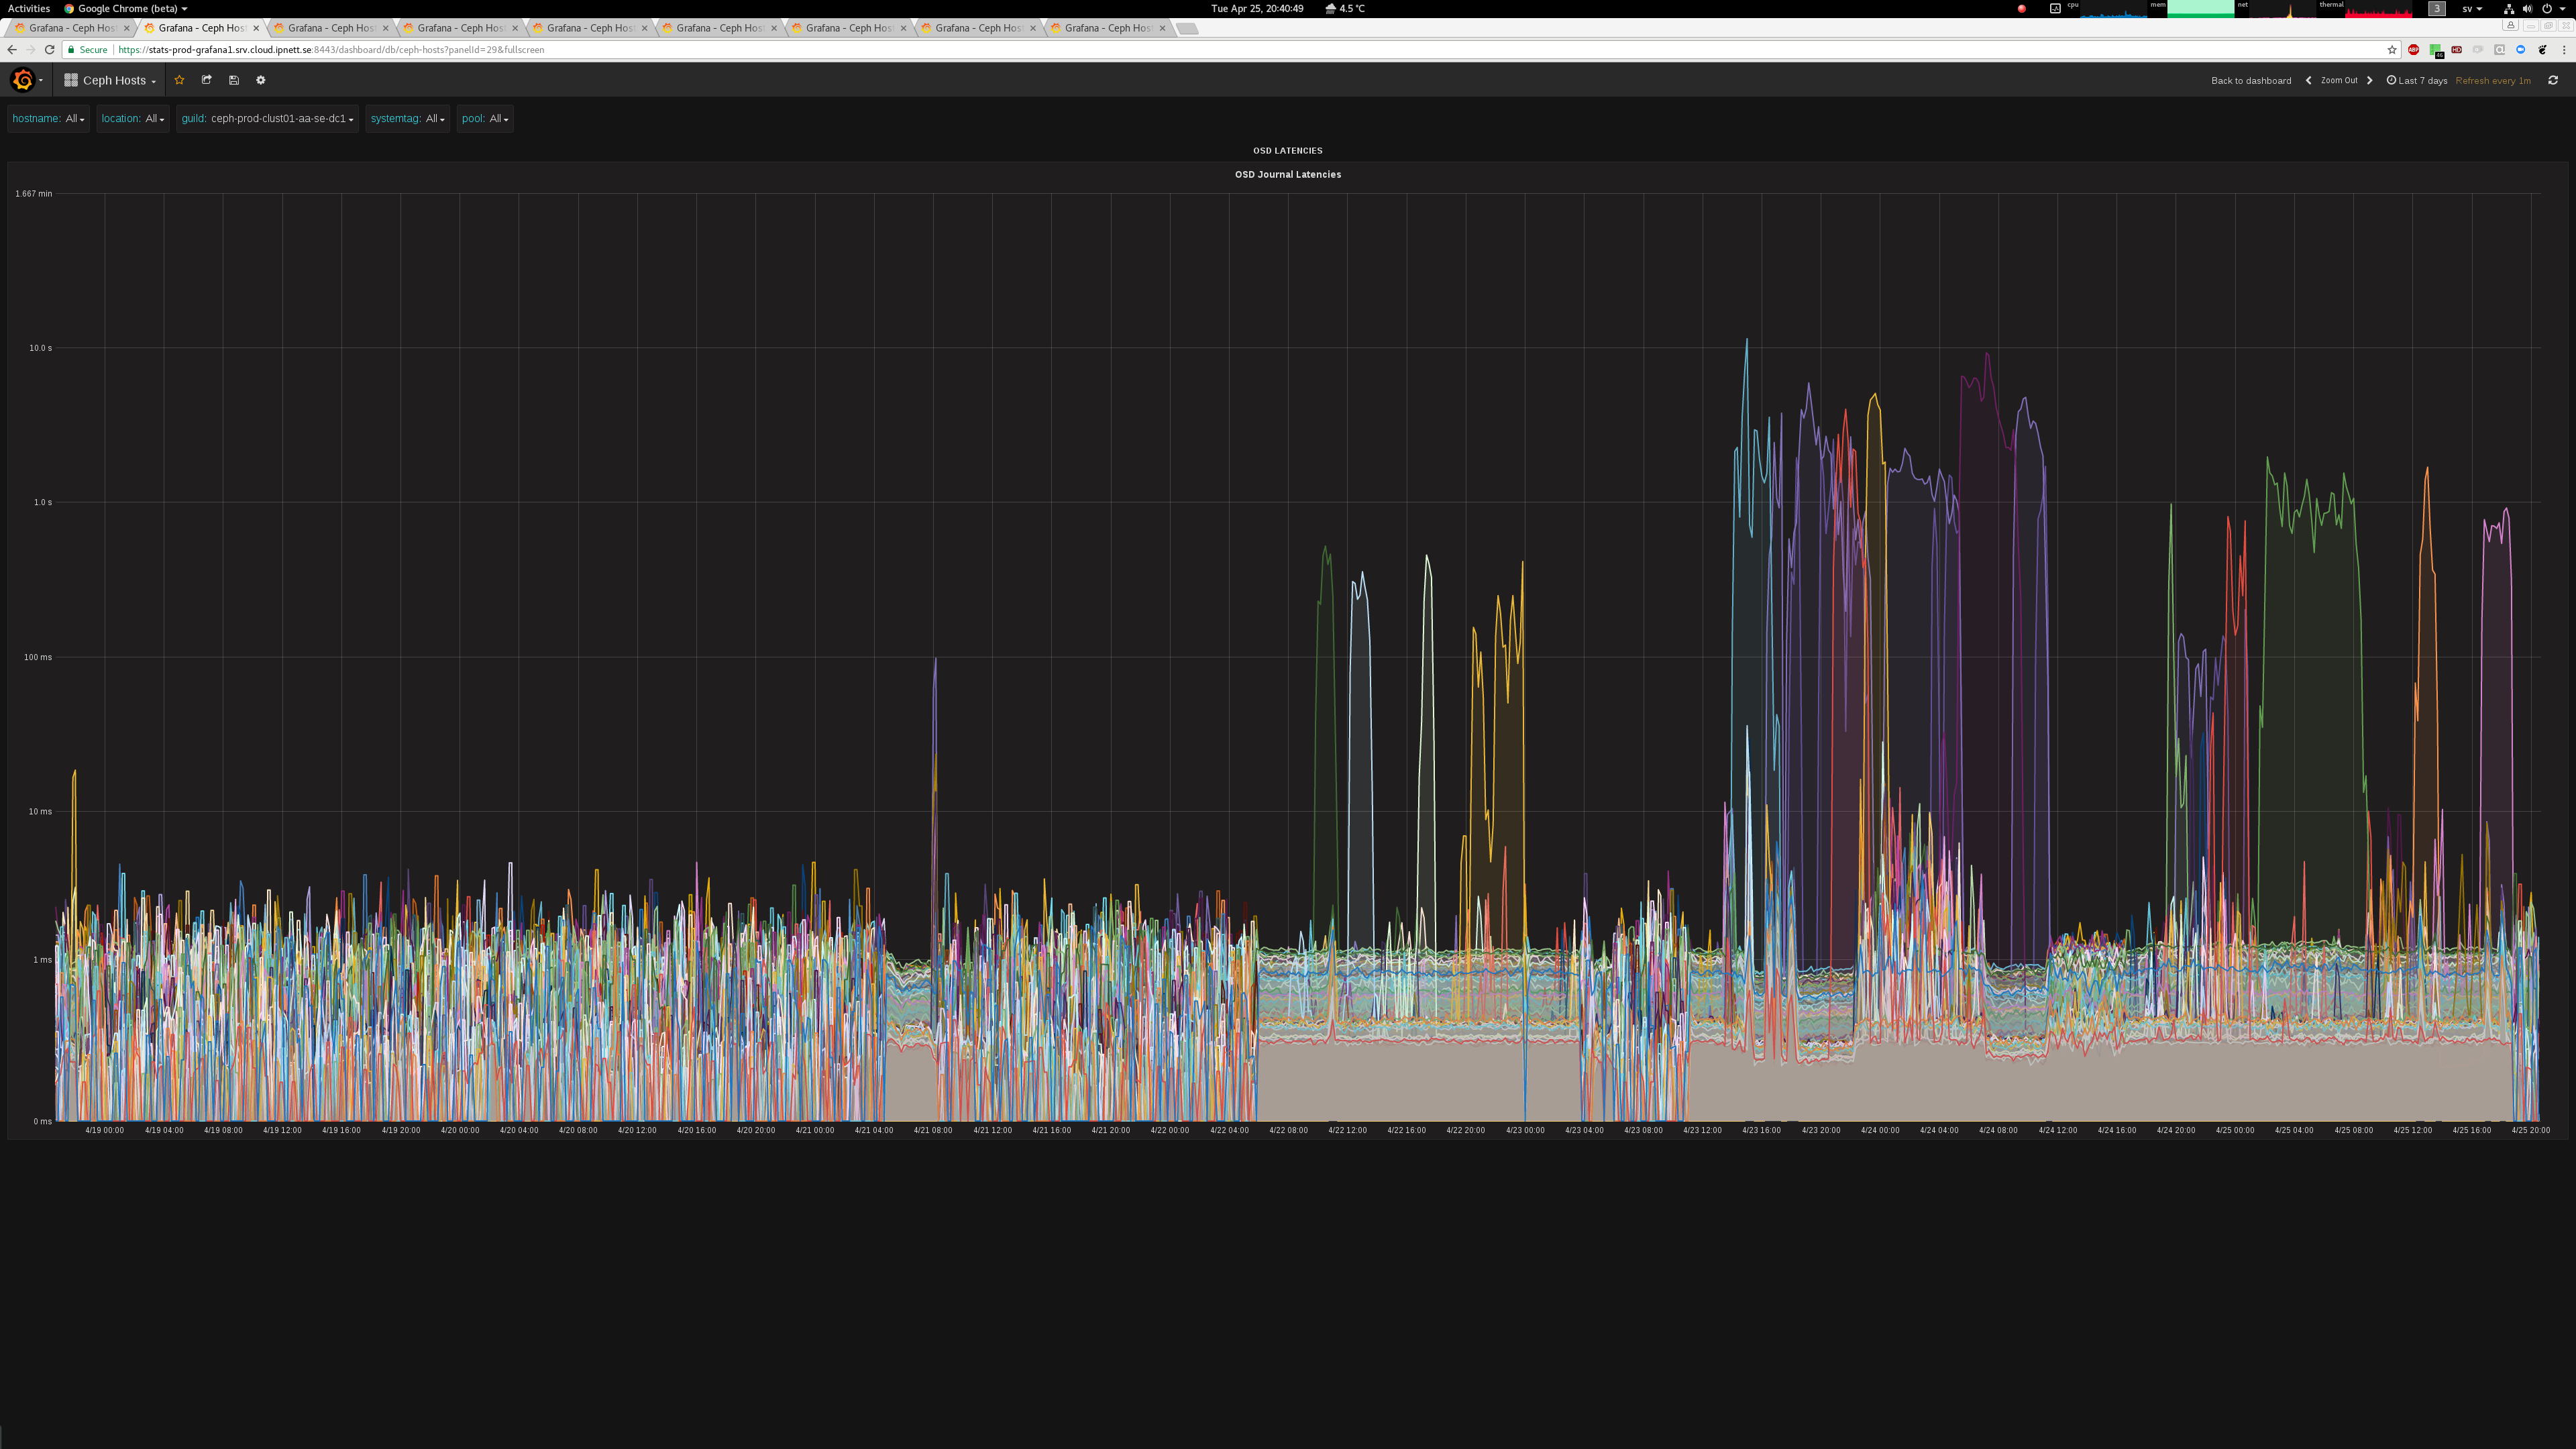
Task: Shift time range forward with right chevron
Action: [x=2369, y=80]
